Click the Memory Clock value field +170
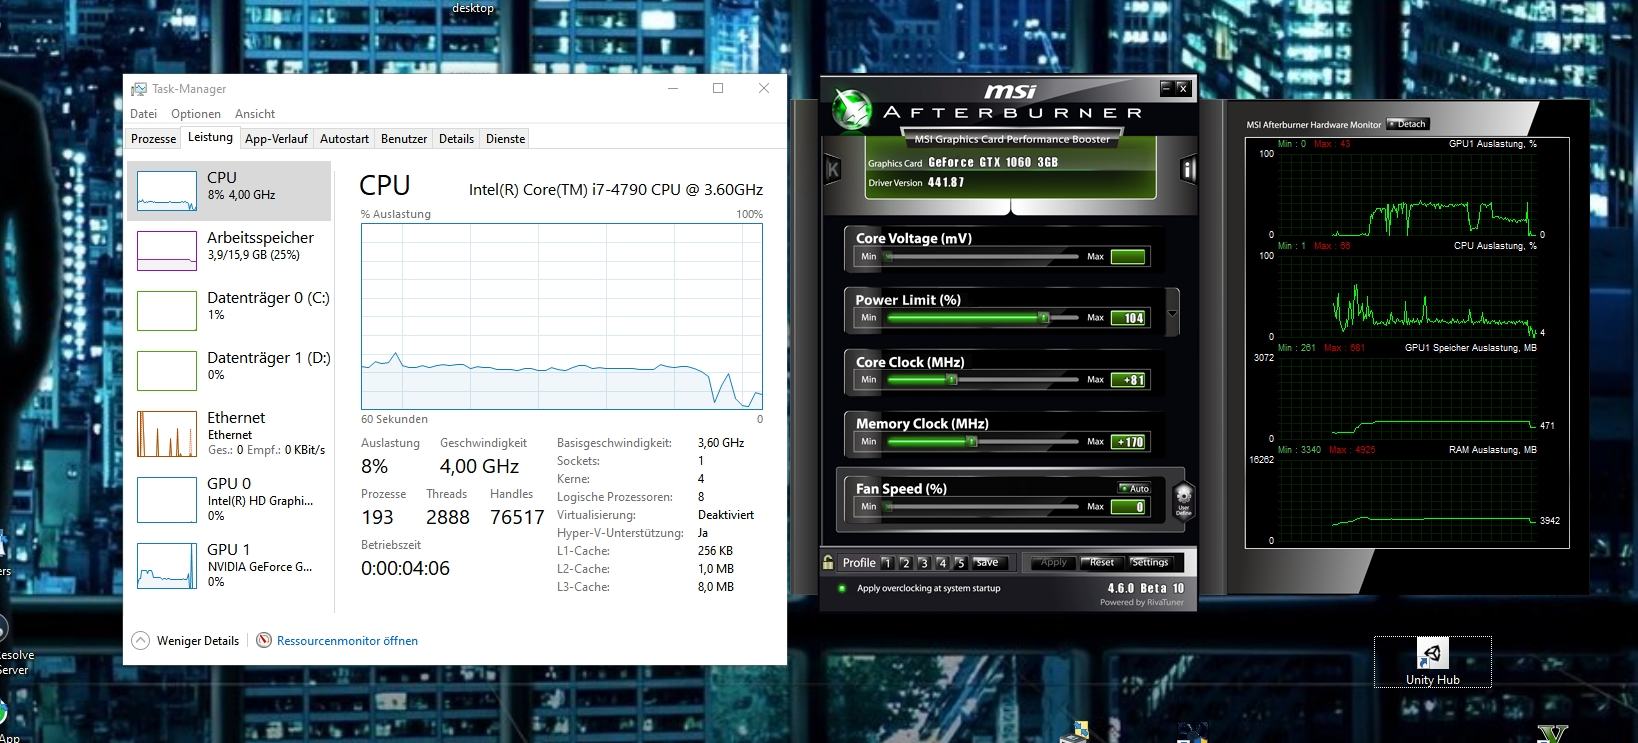Image resolution: width=1638 pixels, height=743 pixels. [1128, 442]
